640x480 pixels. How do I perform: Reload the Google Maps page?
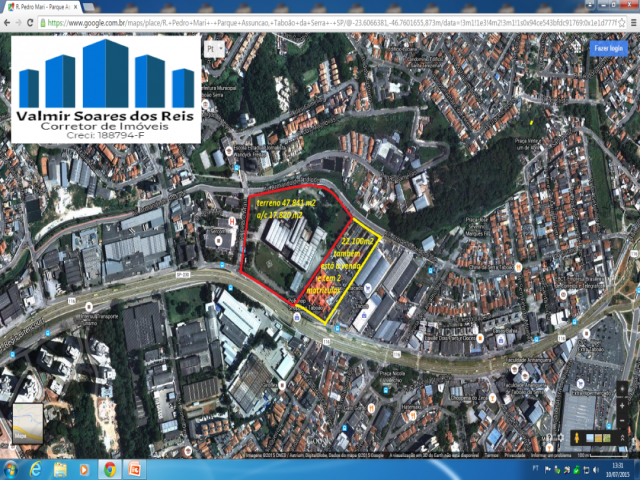30,23
